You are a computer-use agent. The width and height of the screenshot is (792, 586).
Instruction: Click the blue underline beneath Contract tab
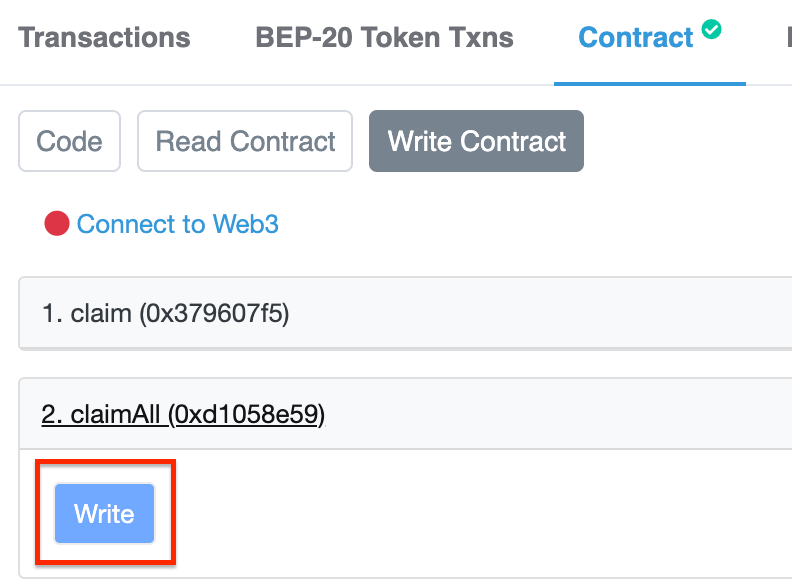click(x=650, y=83)
